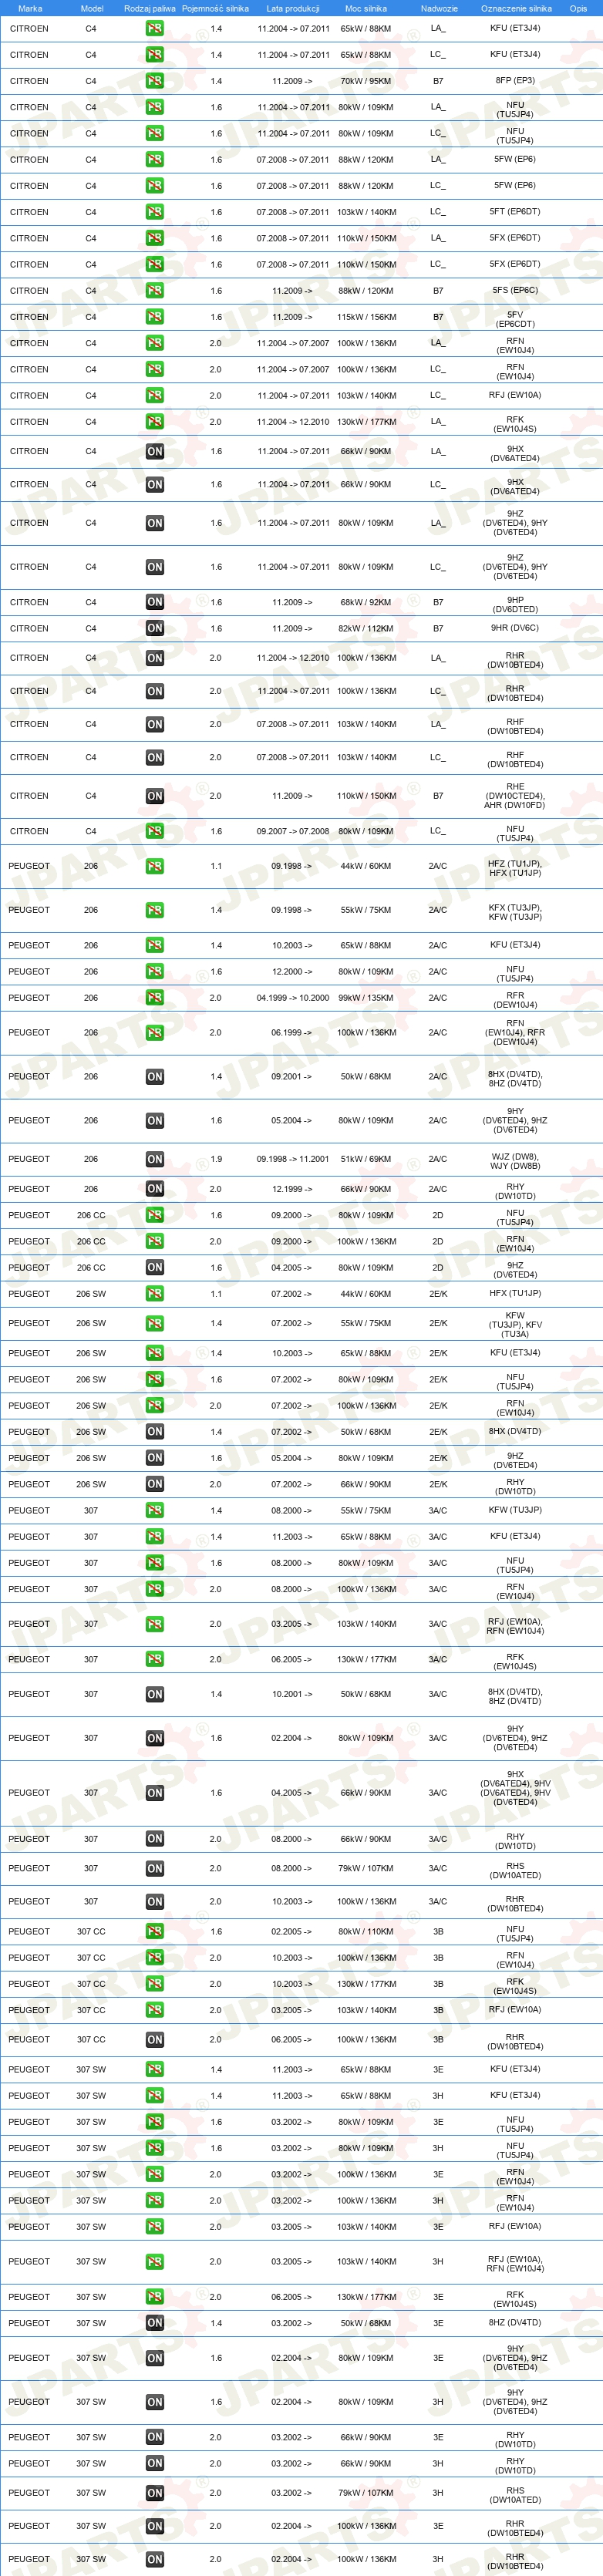The height and width of the screenshot is (2576, 603).
Task: Select the Opis column header
Action: tap(578, 8)
